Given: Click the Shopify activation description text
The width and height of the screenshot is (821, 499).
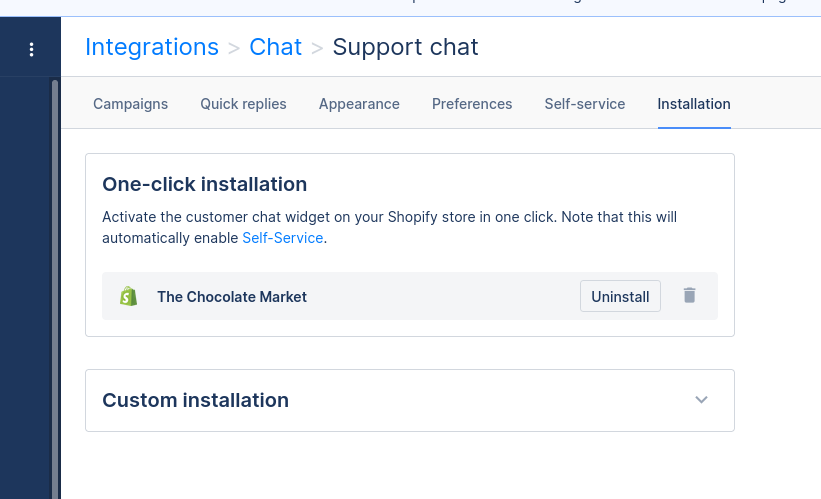Looking at the screenshot, I should click(400, 217).
